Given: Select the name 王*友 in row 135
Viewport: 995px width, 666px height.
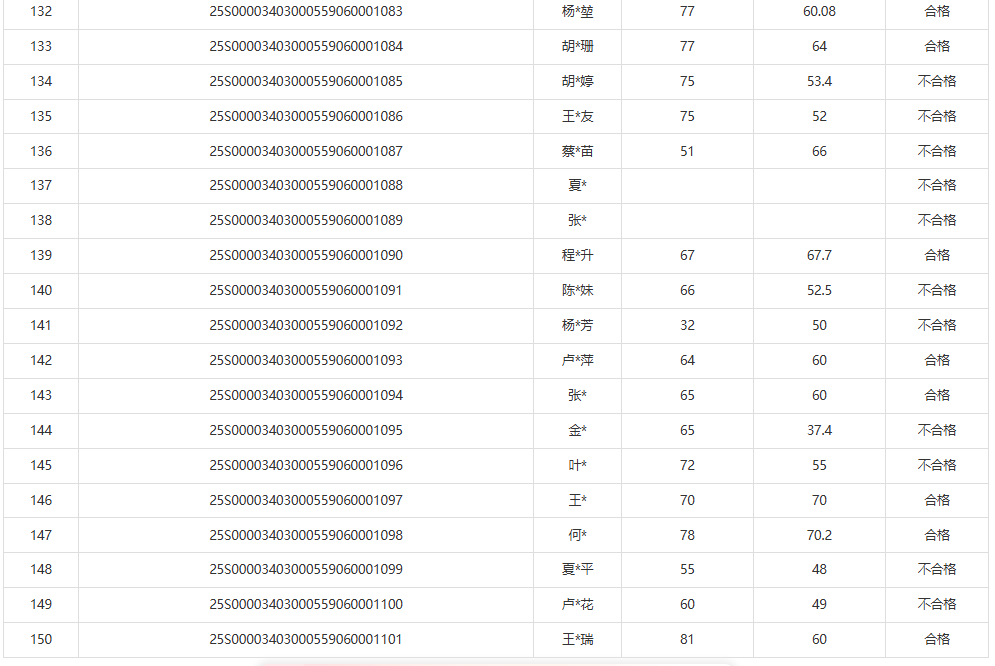Looking at the screenshot, I should [x=577, y=117].
